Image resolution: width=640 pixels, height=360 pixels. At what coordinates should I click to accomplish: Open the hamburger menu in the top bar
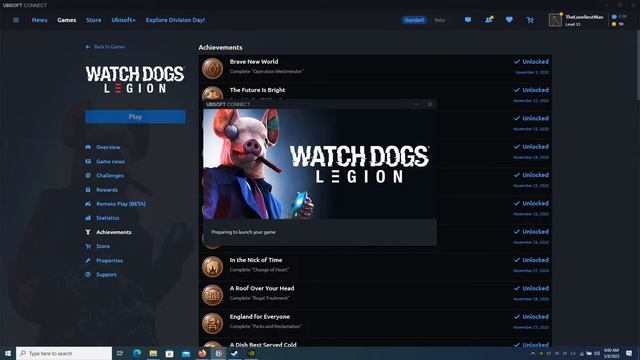16,20
